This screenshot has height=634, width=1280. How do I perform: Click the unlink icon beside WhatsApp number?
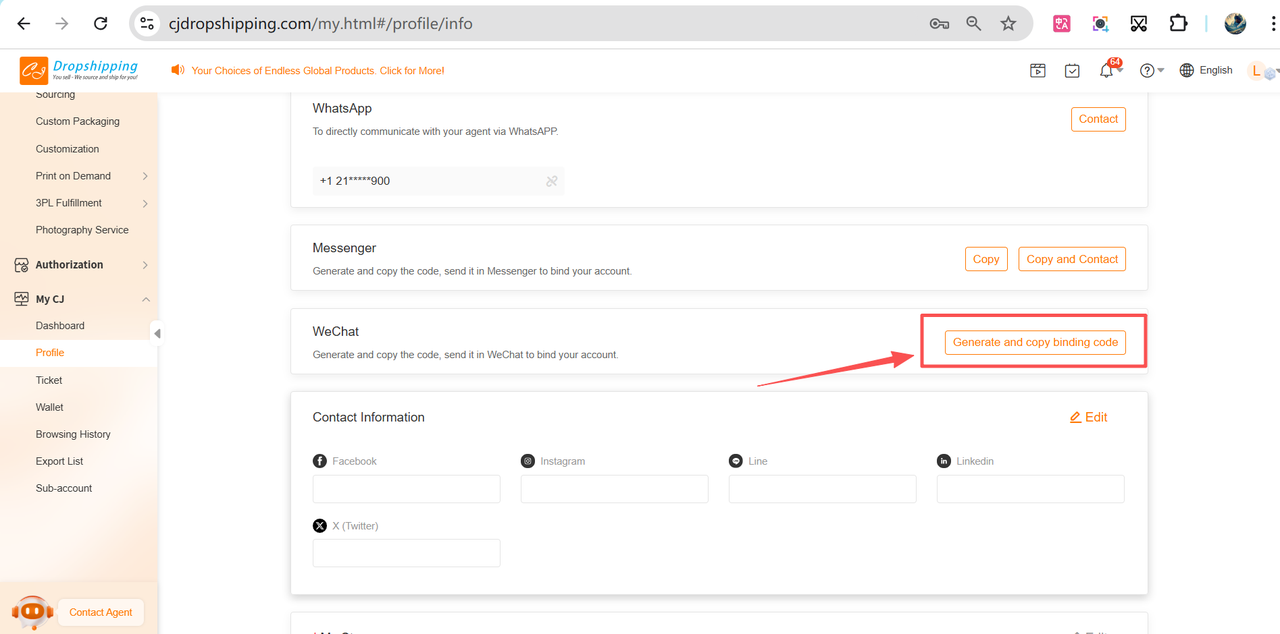tap(551, 181)
